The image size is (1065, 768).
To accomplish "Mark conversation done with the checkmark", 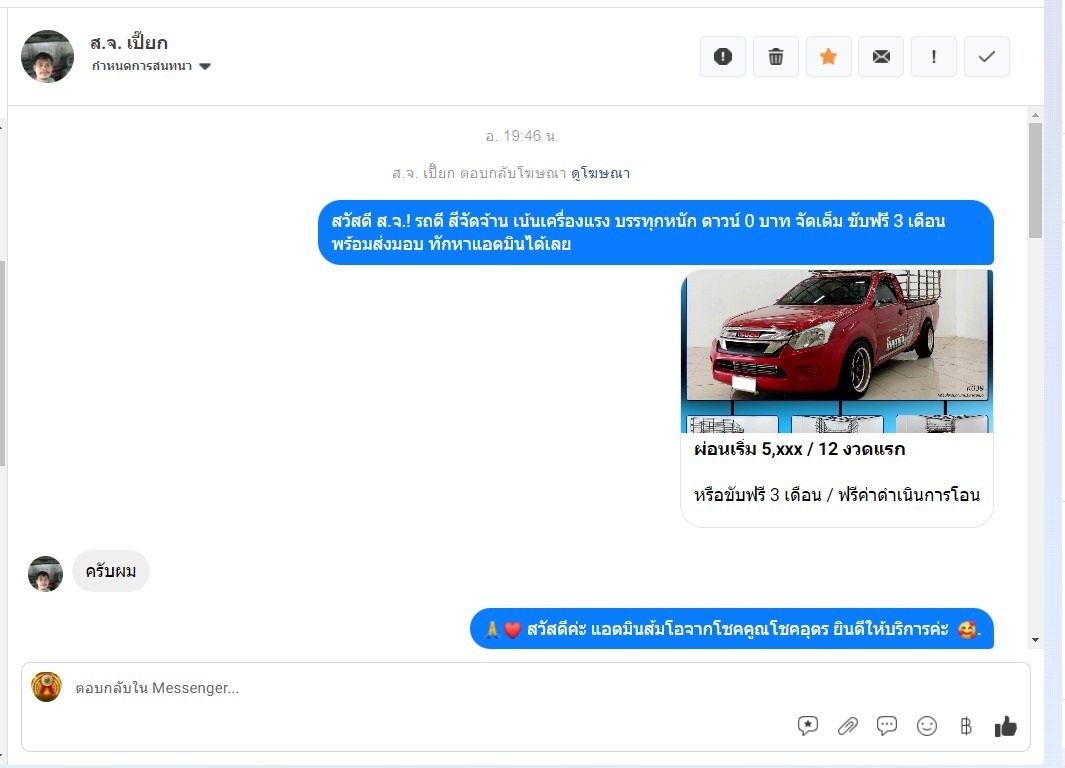I will pos(987,57).
